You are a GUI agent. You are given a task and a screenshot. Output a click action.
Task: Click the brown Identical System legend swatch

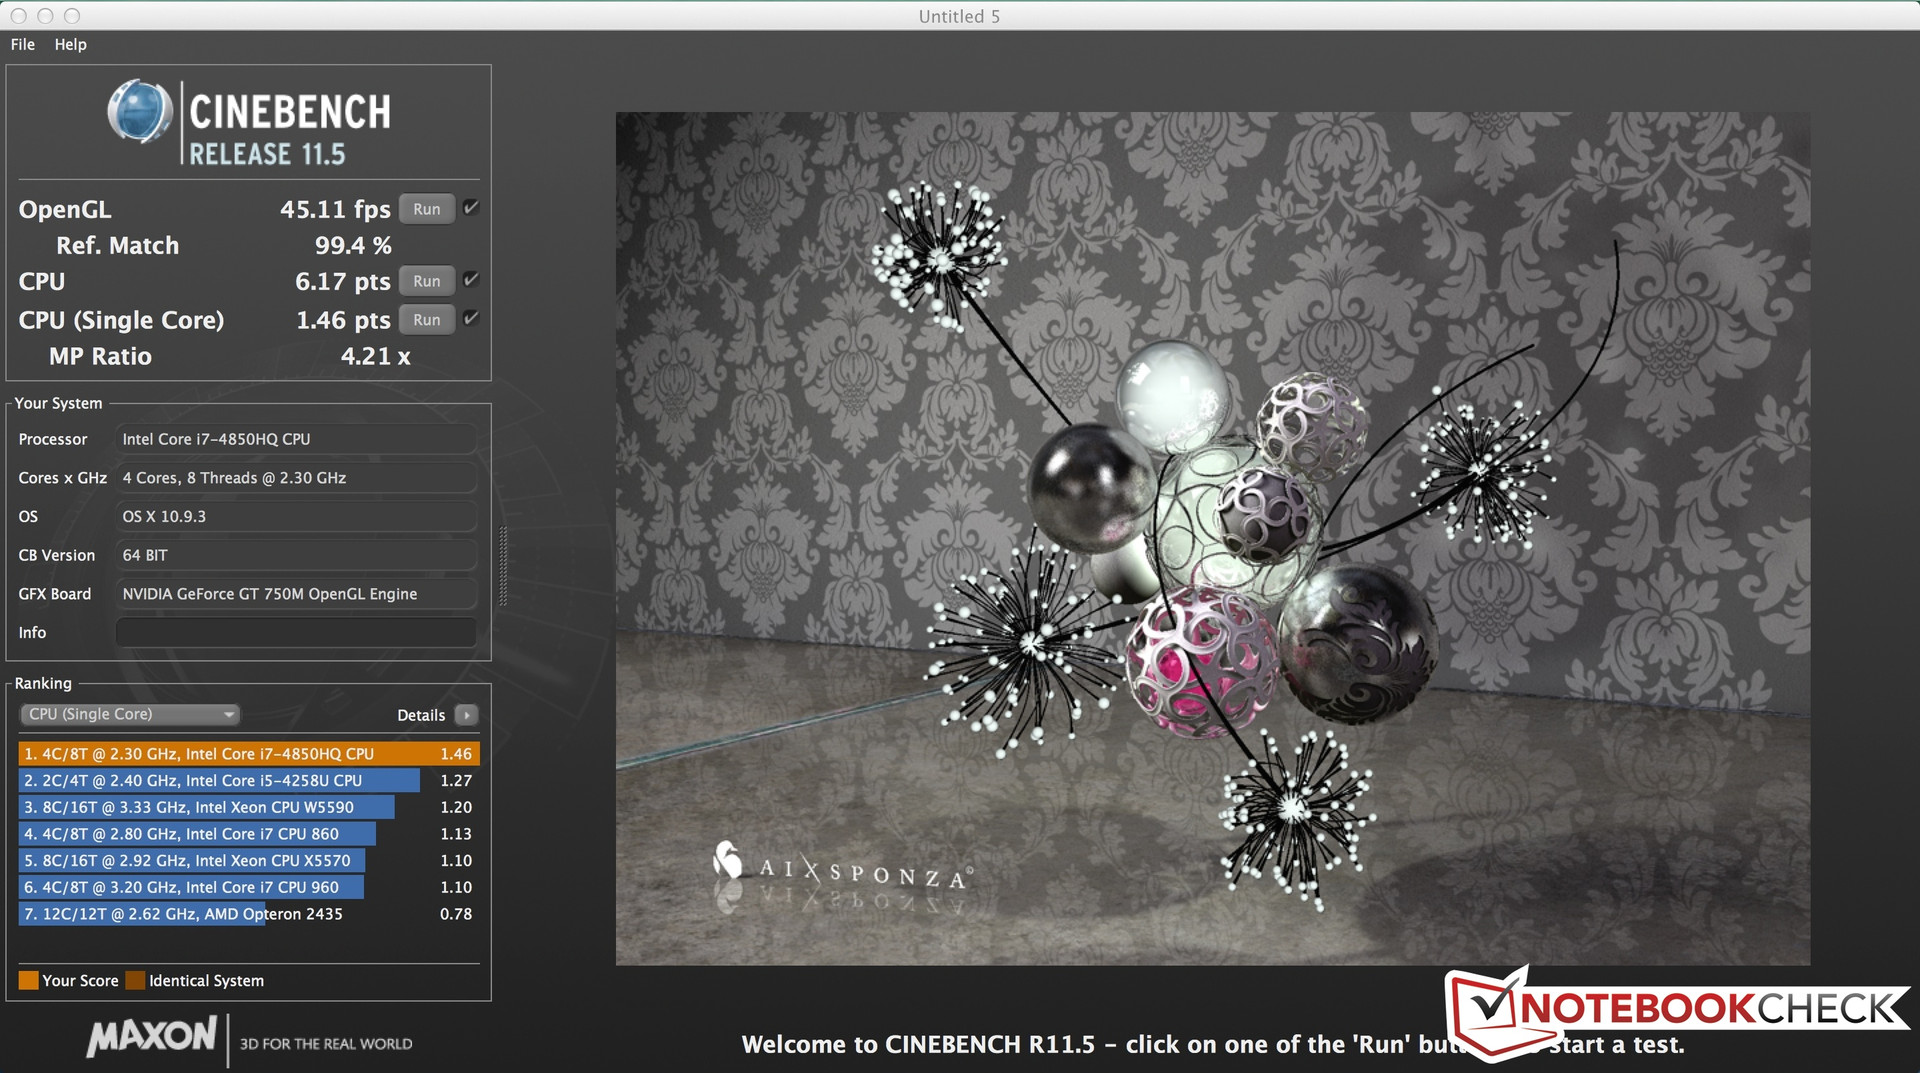click(135, 980)
